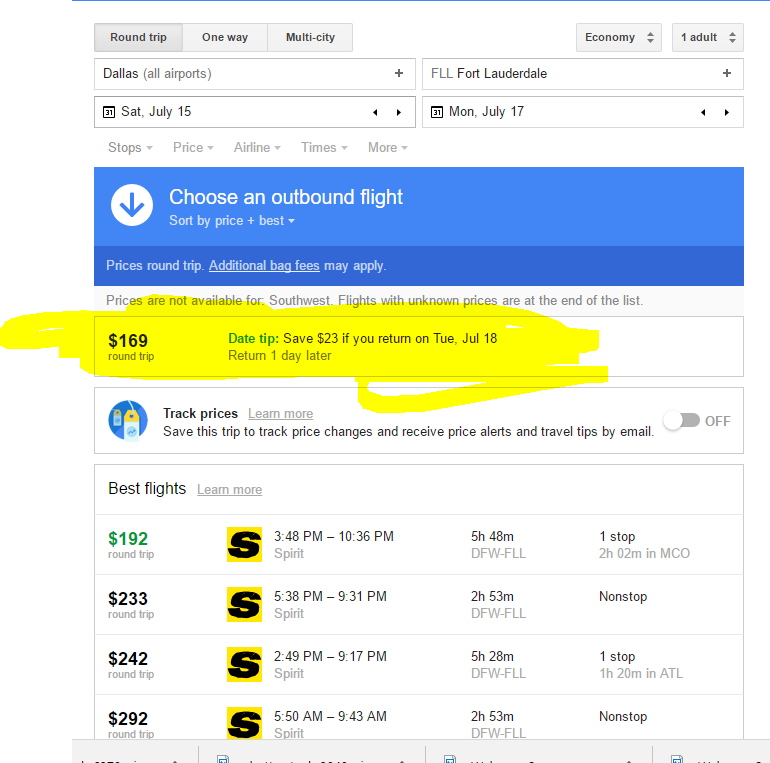
Task: Click the '1h 20m in ATL' layover text
Action: tap(641, 673)
